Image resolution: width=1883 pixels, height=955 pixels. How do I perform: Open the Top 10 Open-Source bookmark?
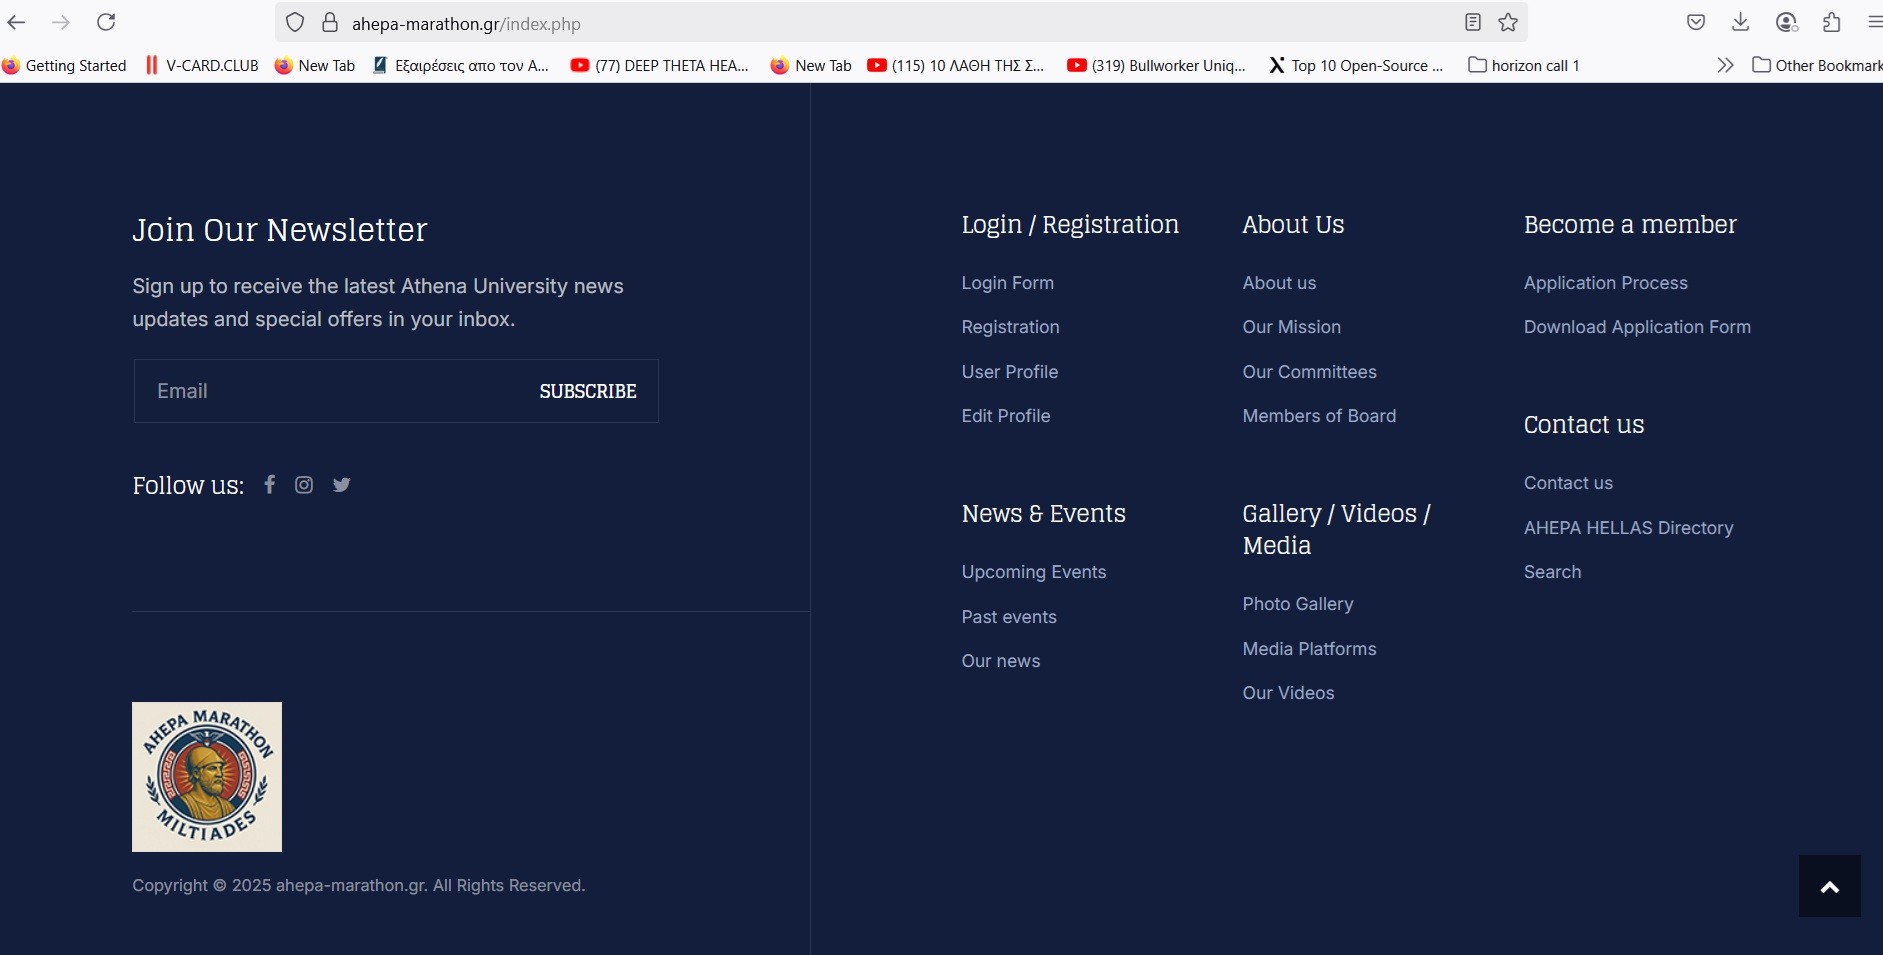point(1356,65)
